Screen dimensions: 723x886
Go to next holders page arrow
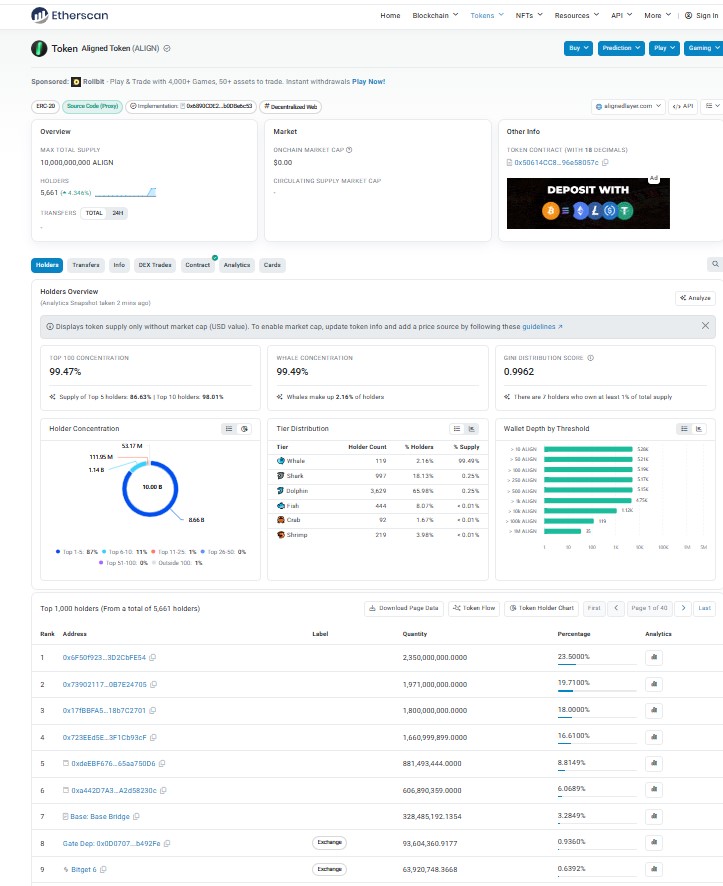coord(683,608)
